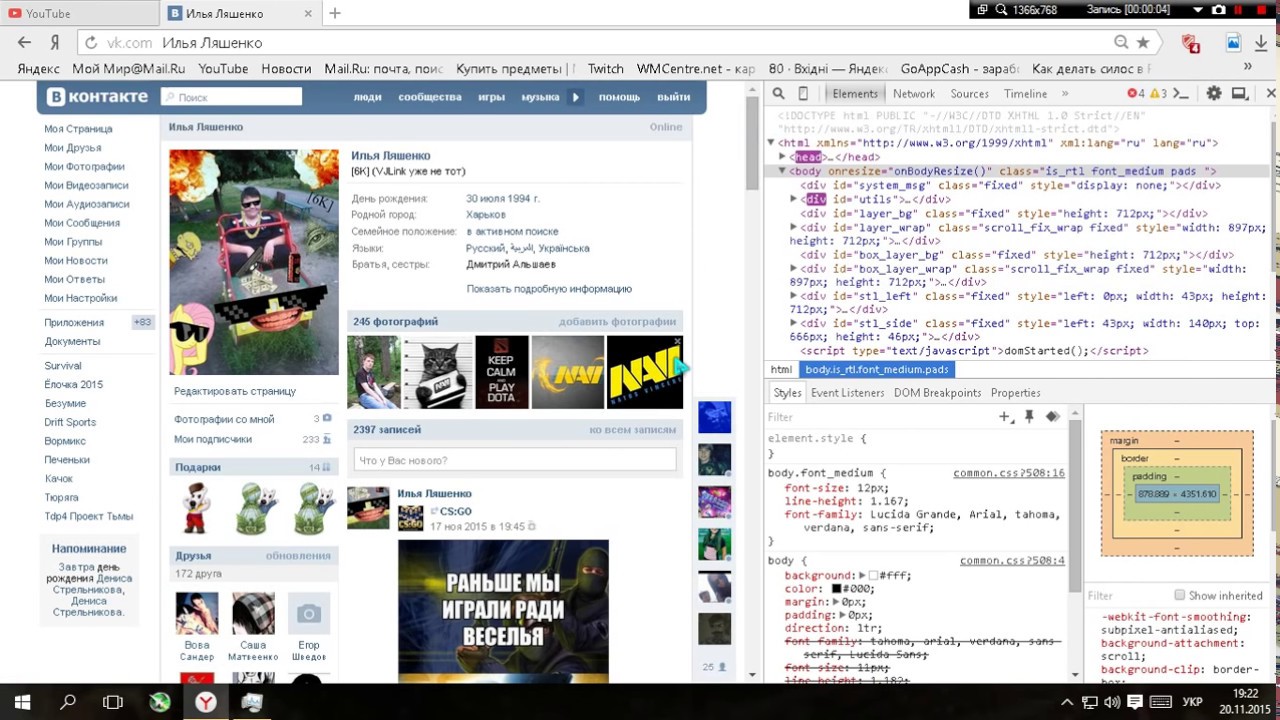Click Показать подробную информацию link

click(549, 289)
